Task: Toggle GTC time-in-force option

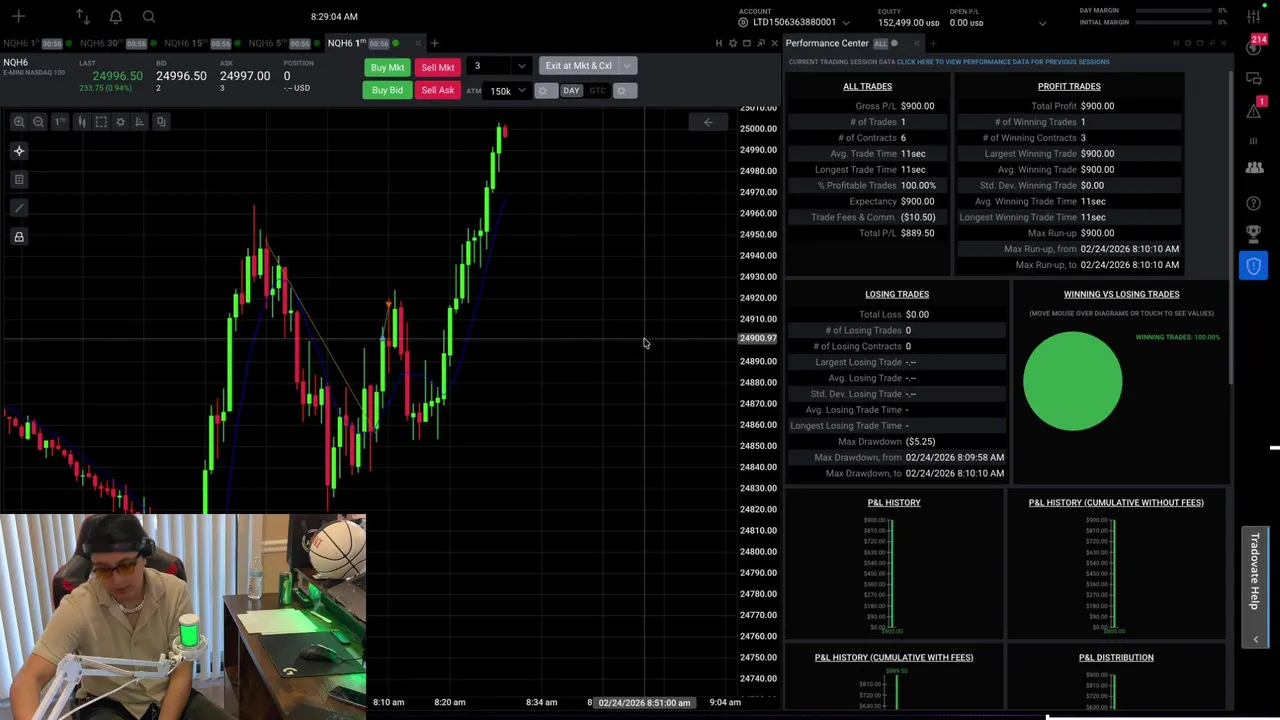Action: (x=597, y=91)
